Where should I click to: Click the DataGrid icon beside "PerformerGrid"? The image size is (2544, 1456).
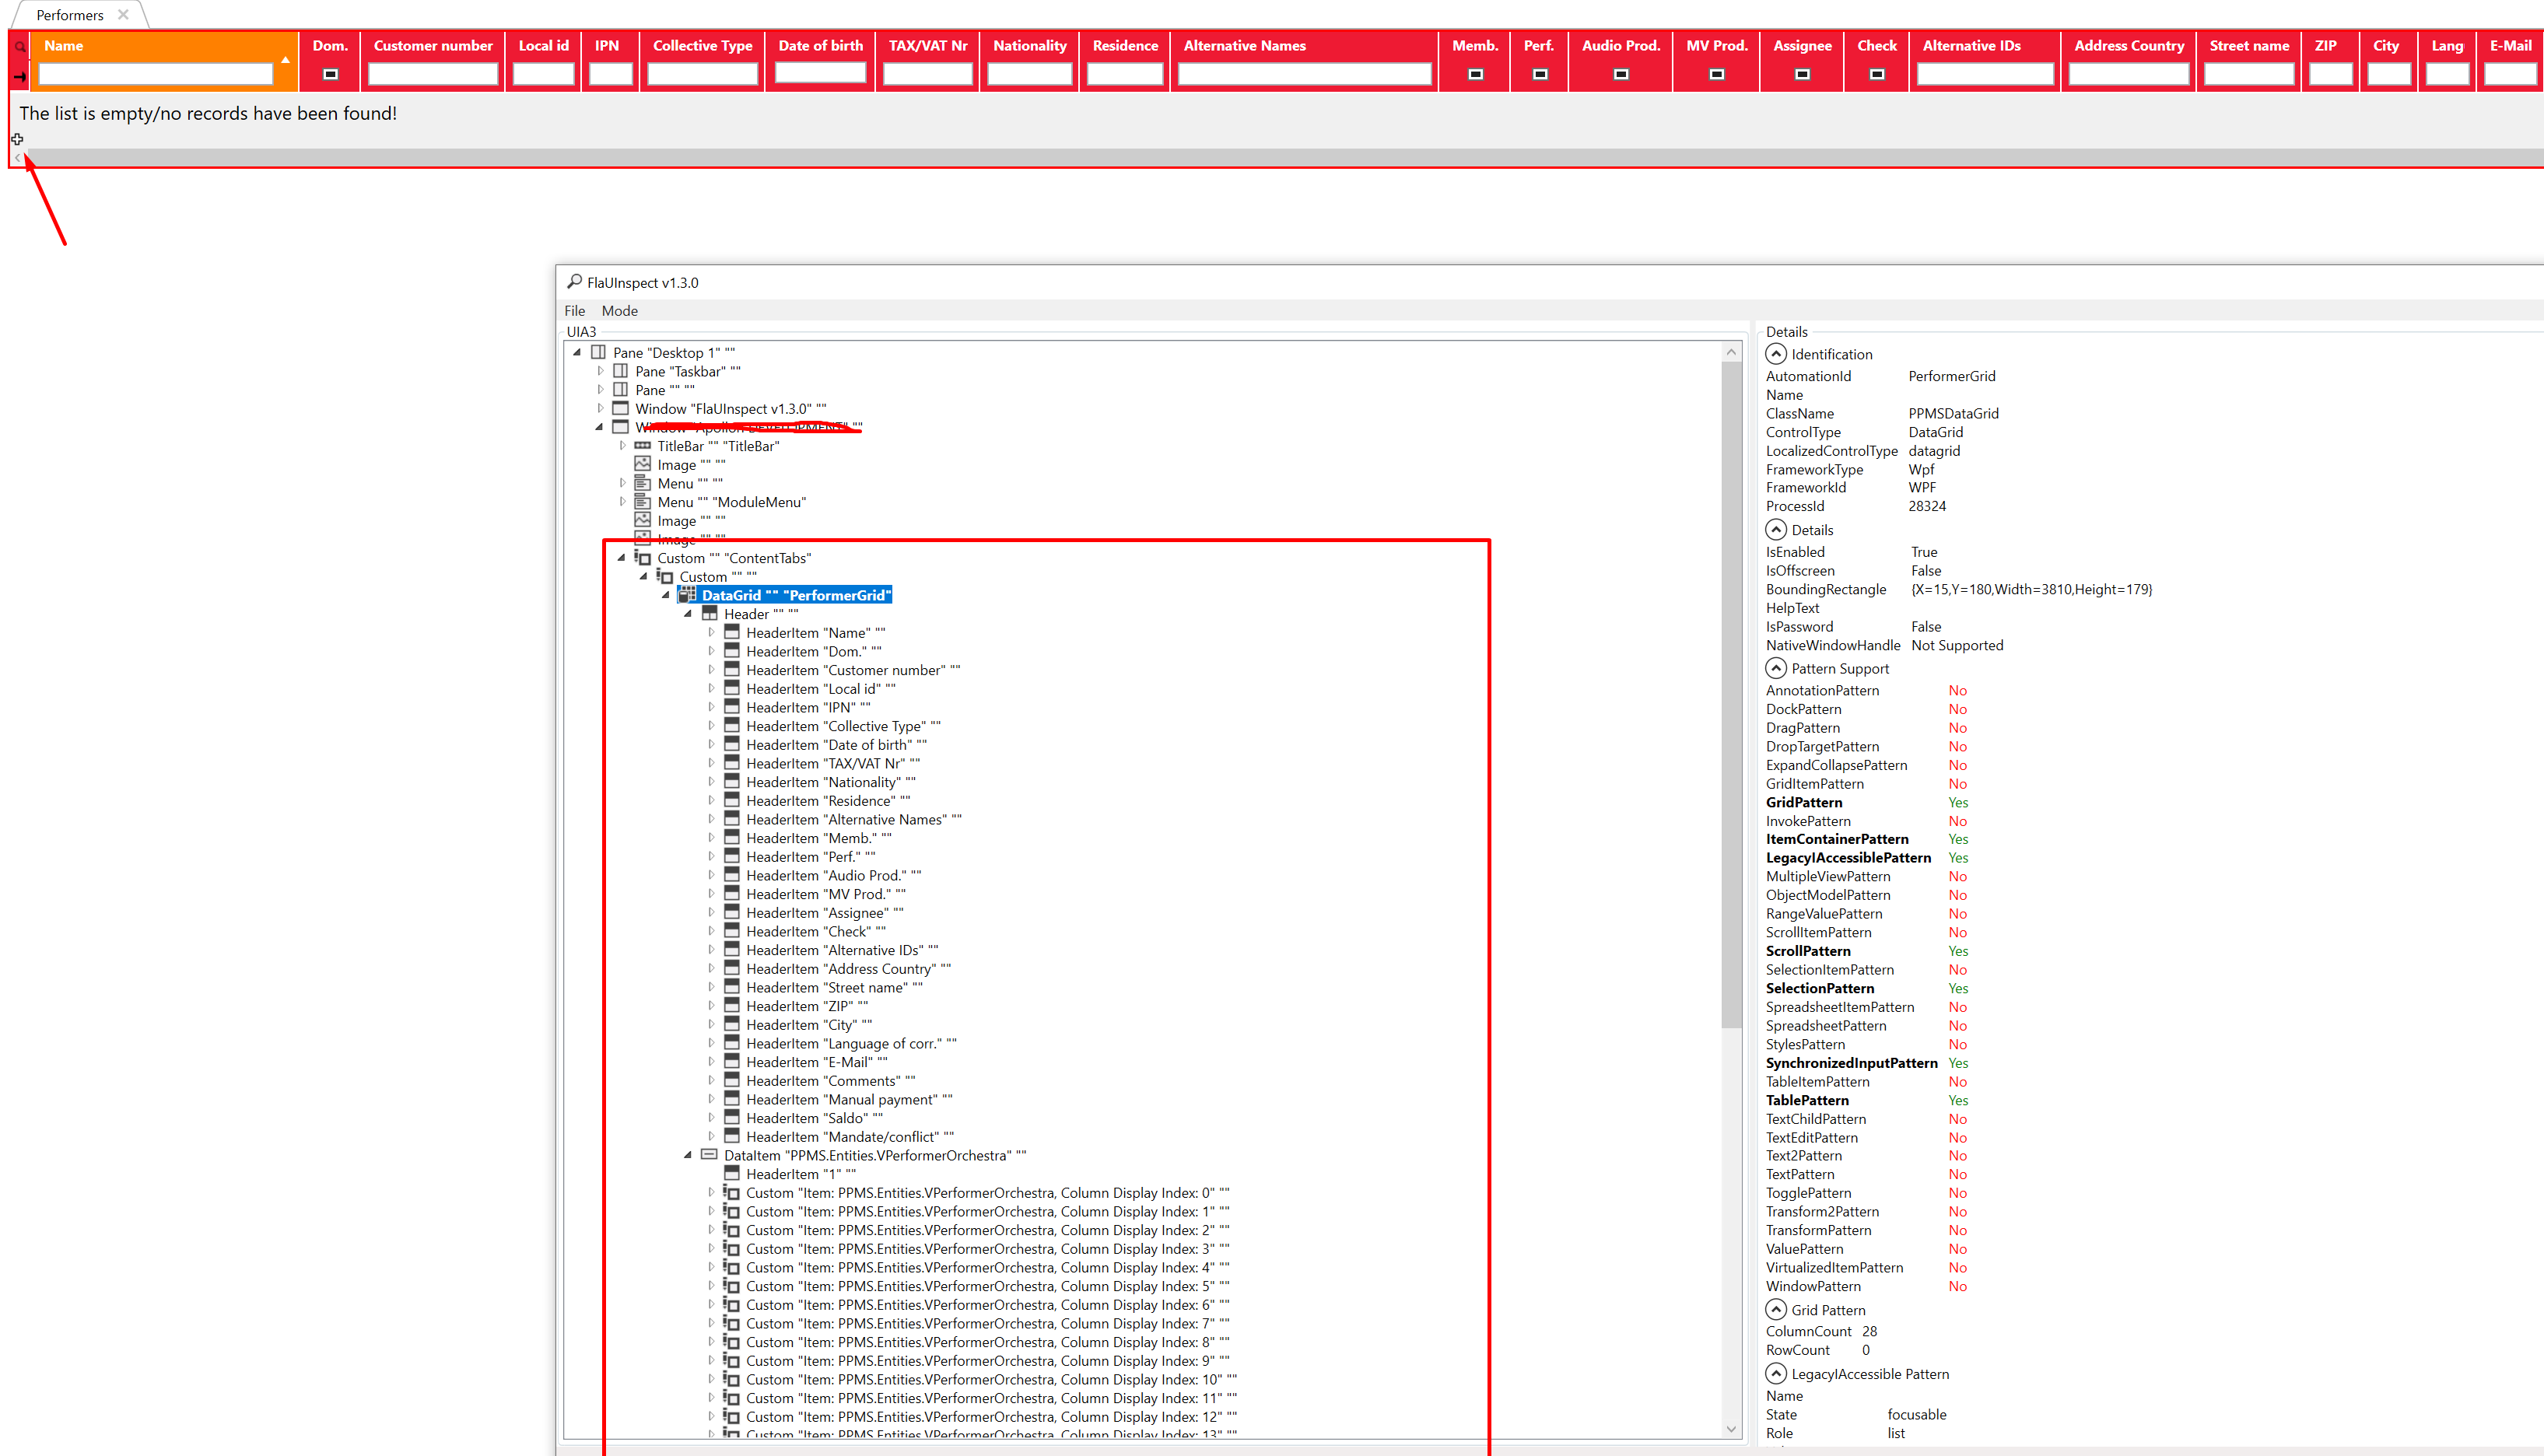tap(687, 594)
